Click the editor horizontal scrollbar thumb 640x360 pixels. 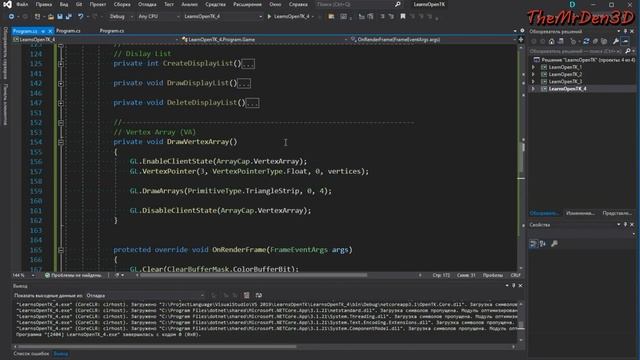254,276
